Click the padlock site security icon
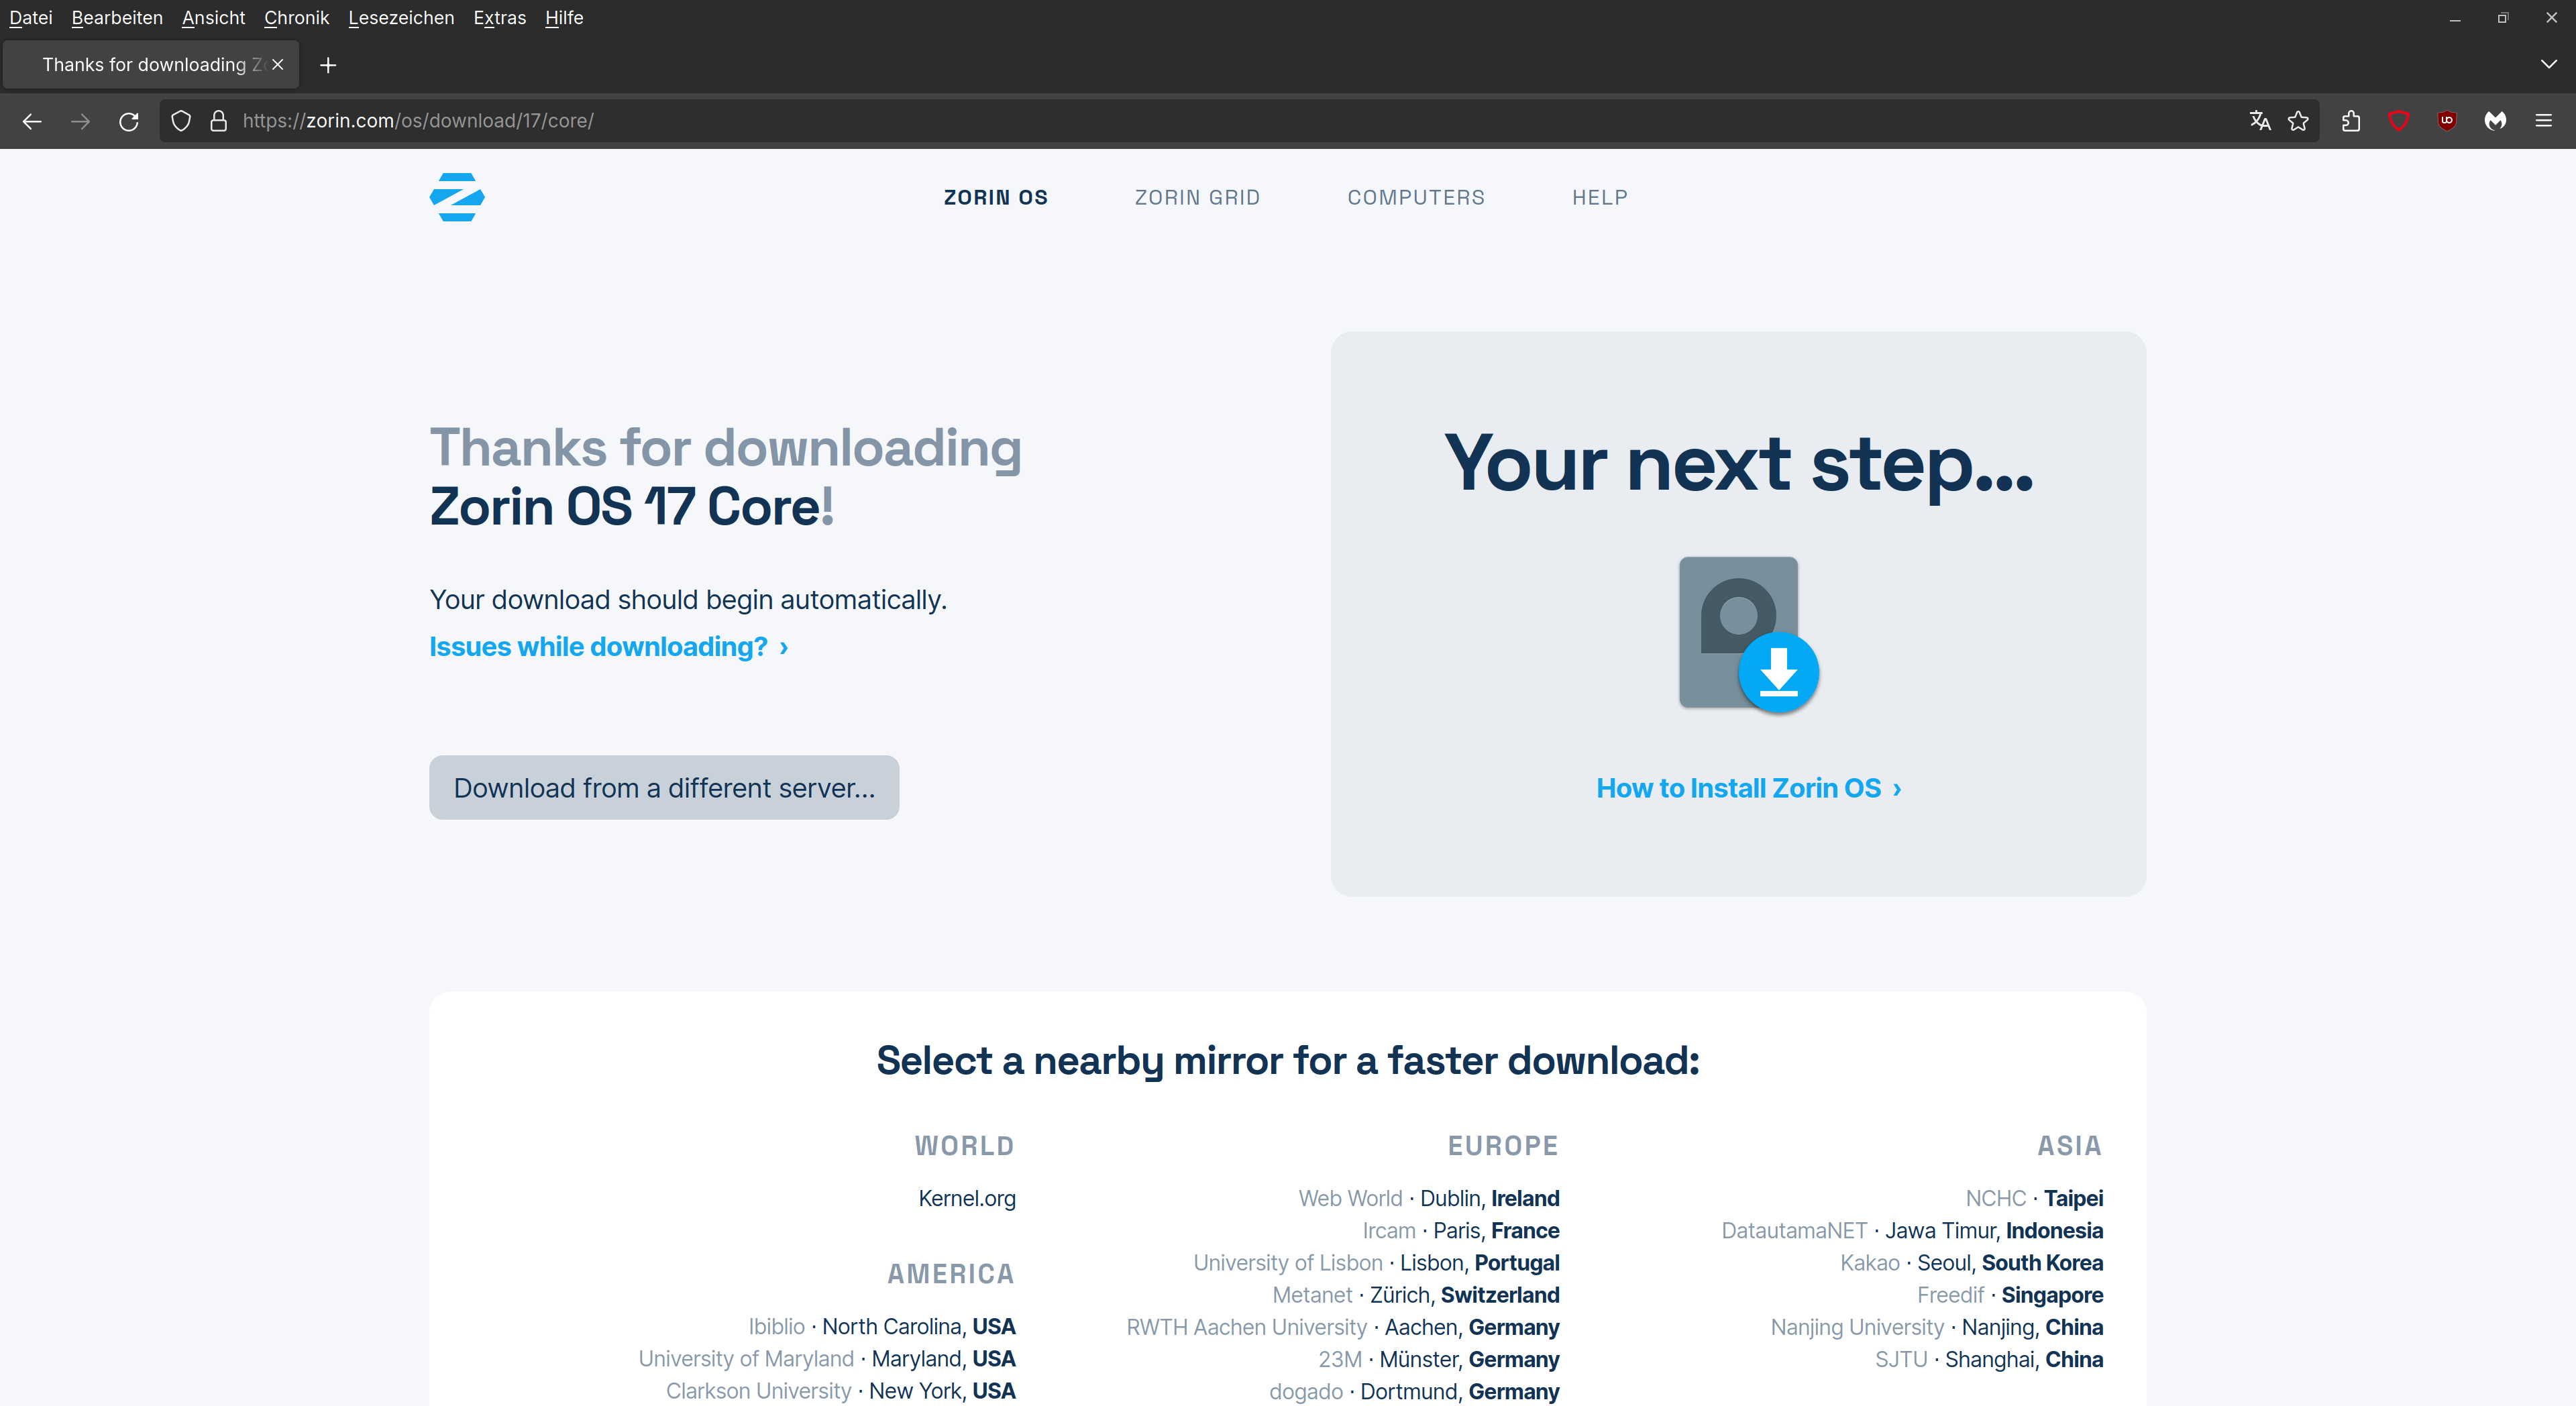The height and width of the screenshot is (1406, 2576). (218, 121)
